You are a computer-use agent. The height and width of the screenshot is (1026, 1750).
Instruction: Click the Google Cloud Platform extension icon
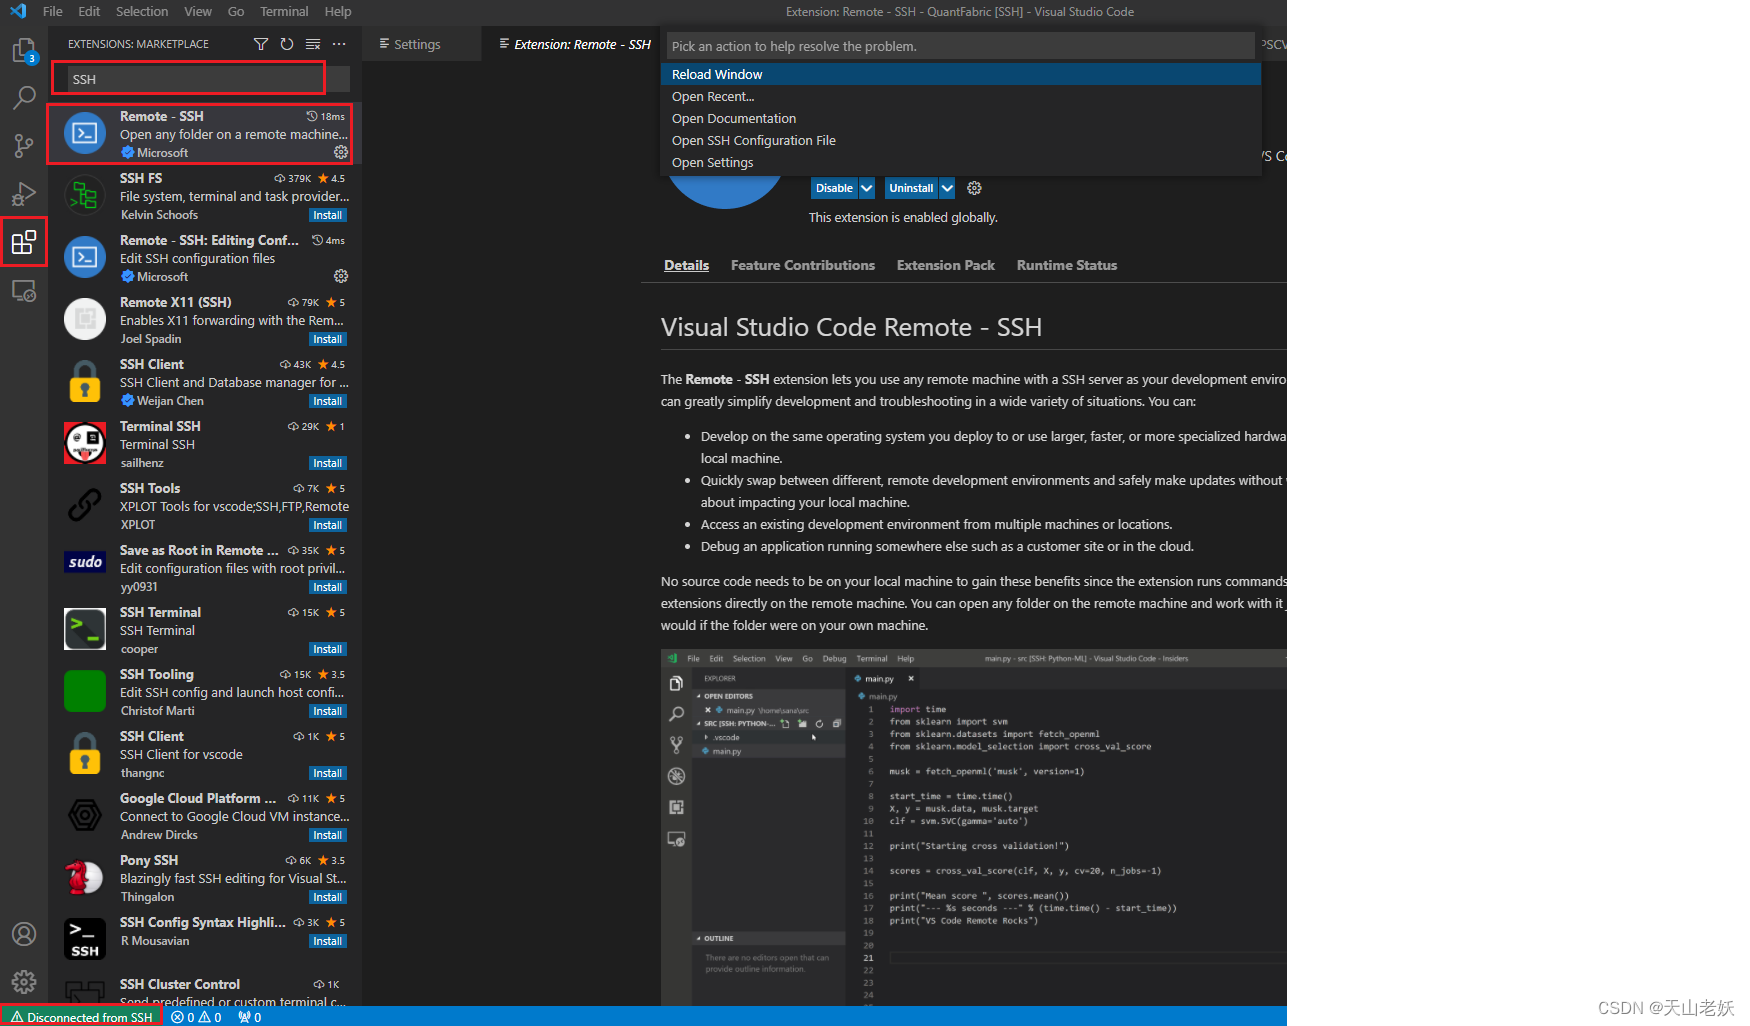85,815
